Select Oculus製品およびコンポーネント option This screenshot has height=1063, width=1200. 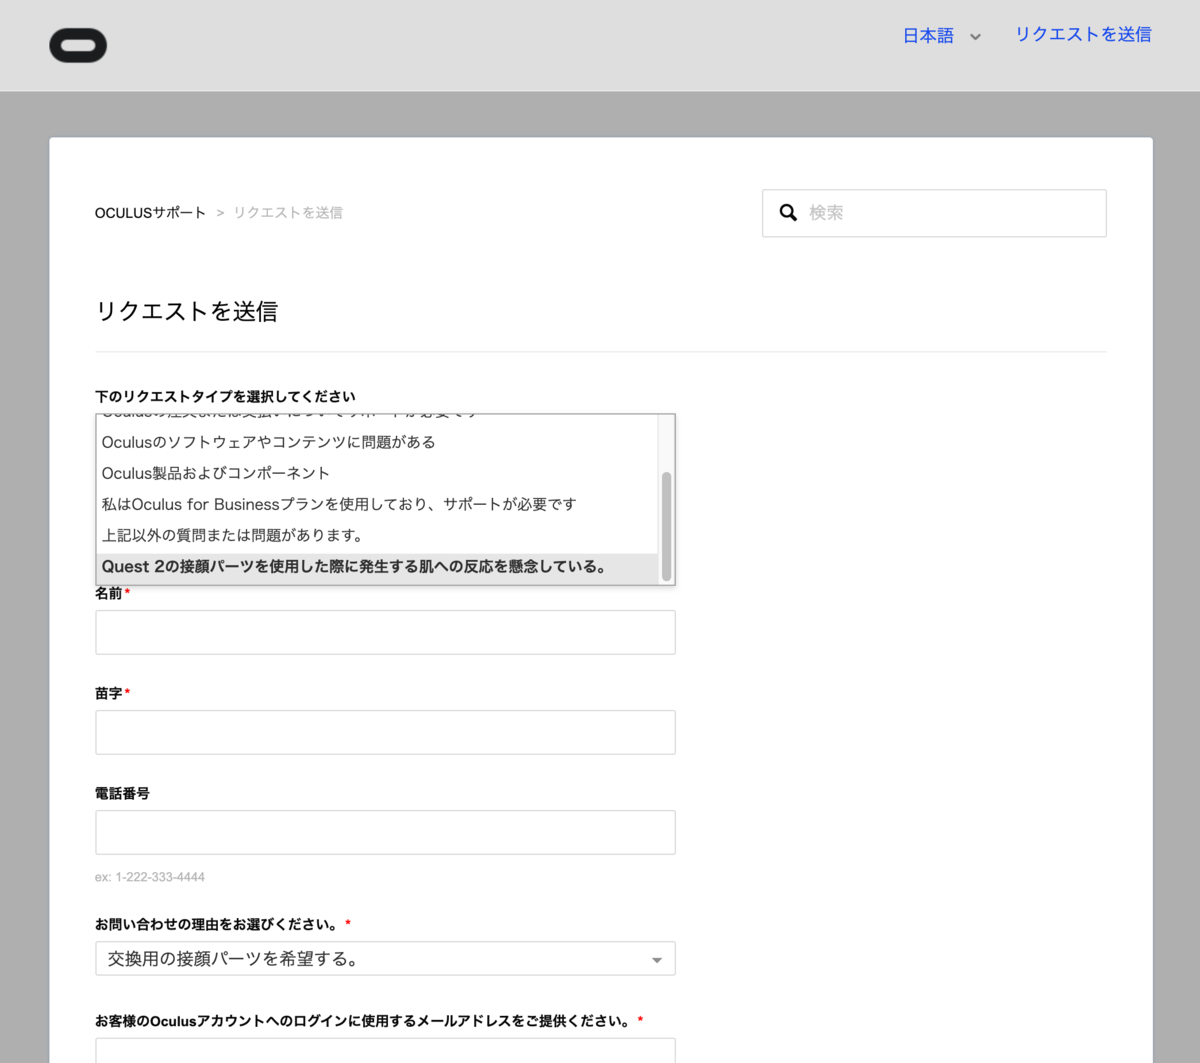point(377,473)
